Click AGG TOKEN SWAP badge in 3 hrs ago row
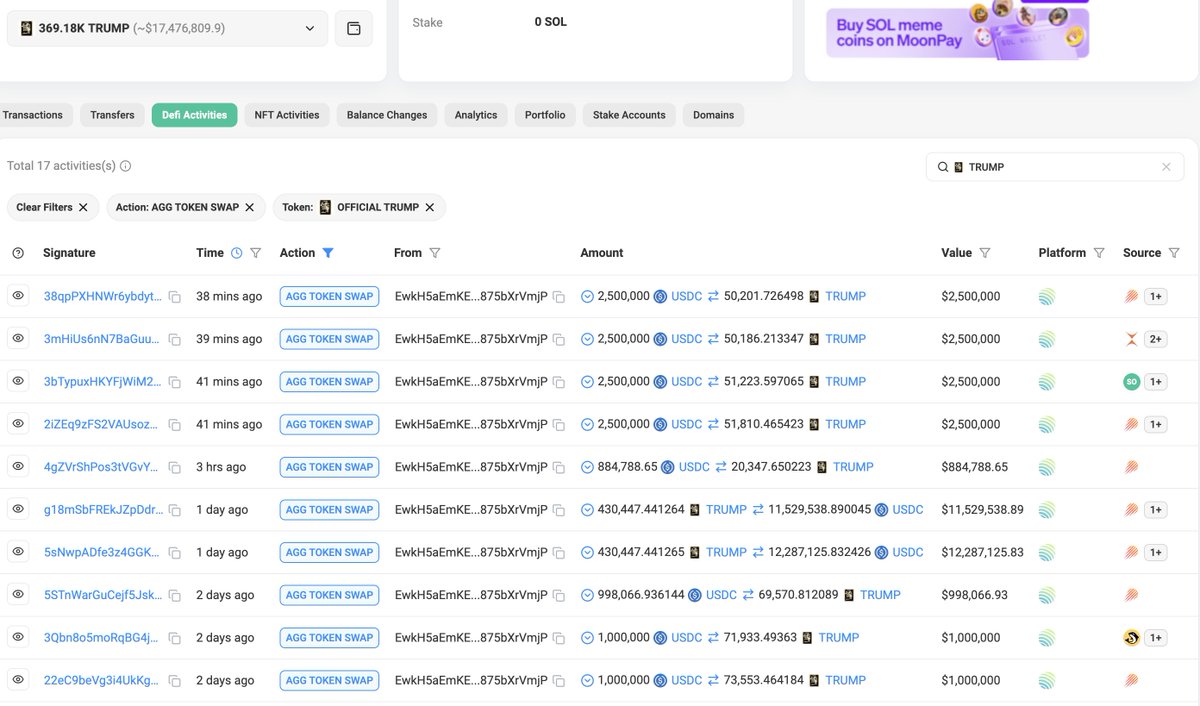This screenshot has height=706, width=1200. tap(329, 467)
